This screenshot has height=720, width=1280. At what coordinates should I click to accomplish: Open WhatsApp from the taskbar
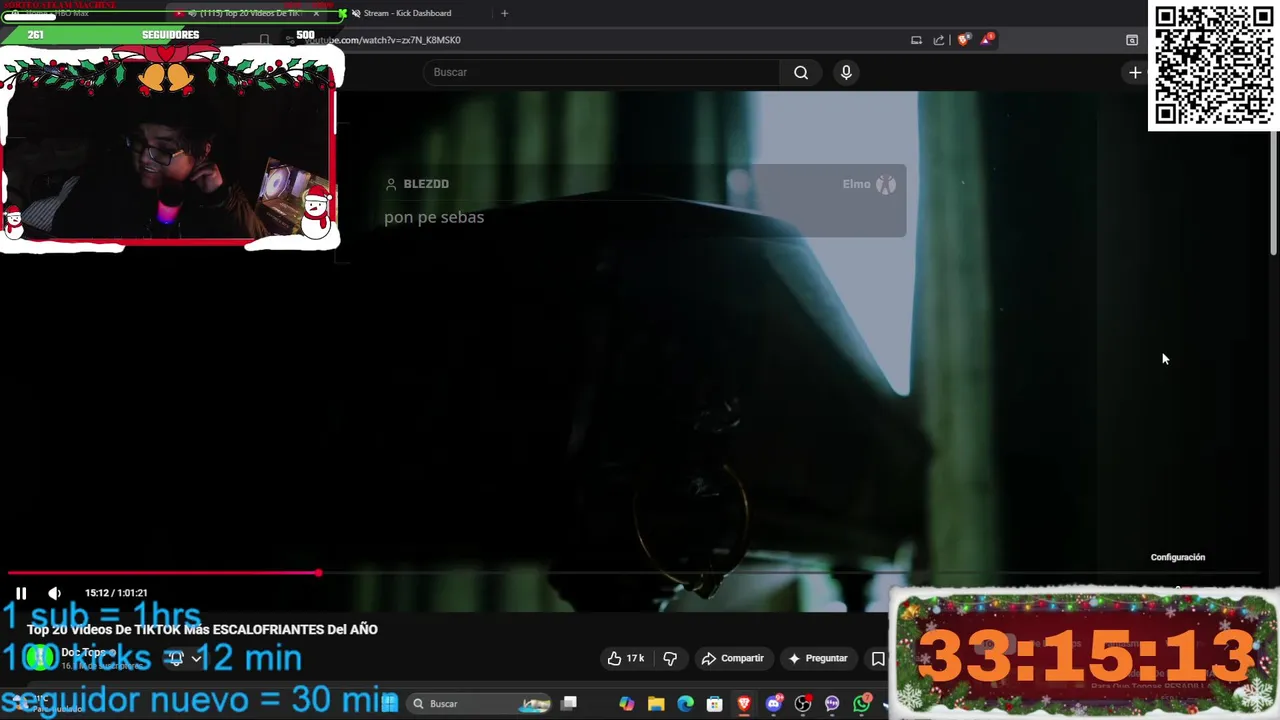[x=862, y=704]
